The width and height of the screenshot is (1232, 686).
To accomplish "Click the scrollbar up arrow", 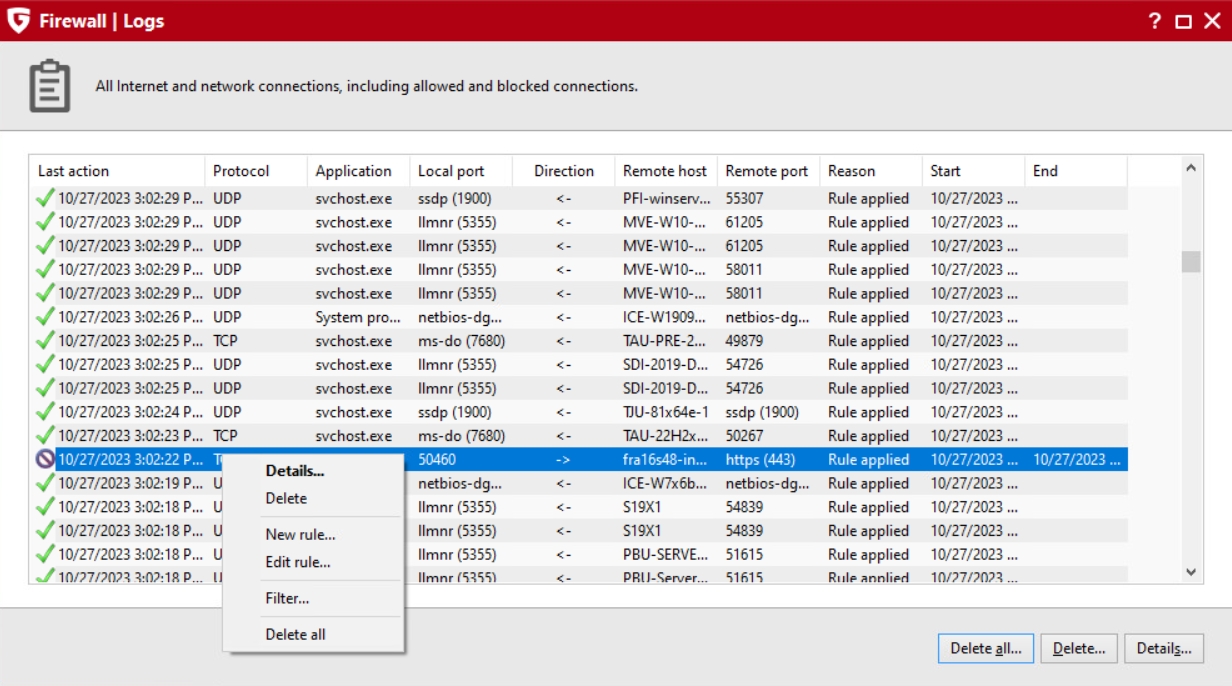I will point(1190,168).
